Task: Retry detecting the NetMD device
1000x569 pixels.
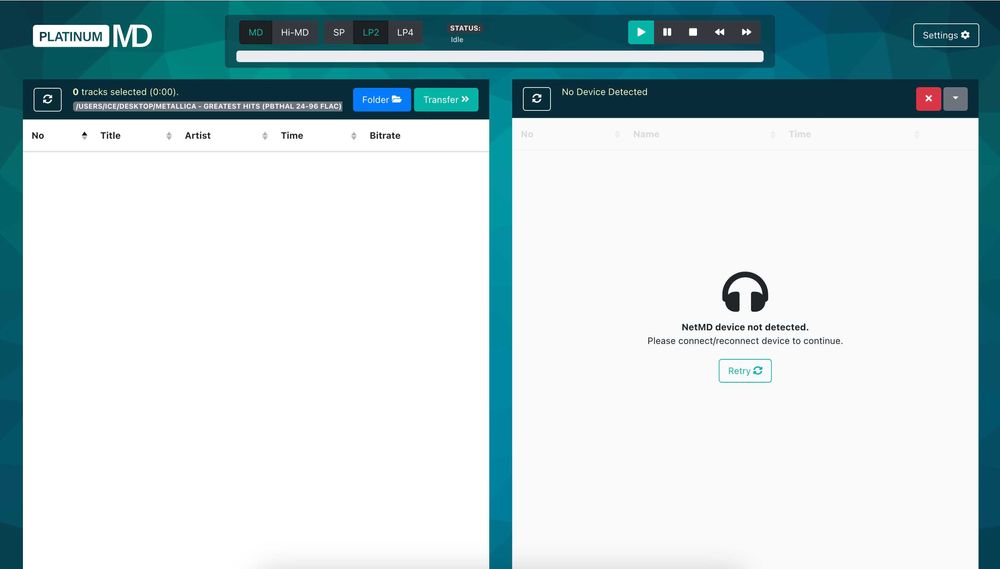Action: 745,371
